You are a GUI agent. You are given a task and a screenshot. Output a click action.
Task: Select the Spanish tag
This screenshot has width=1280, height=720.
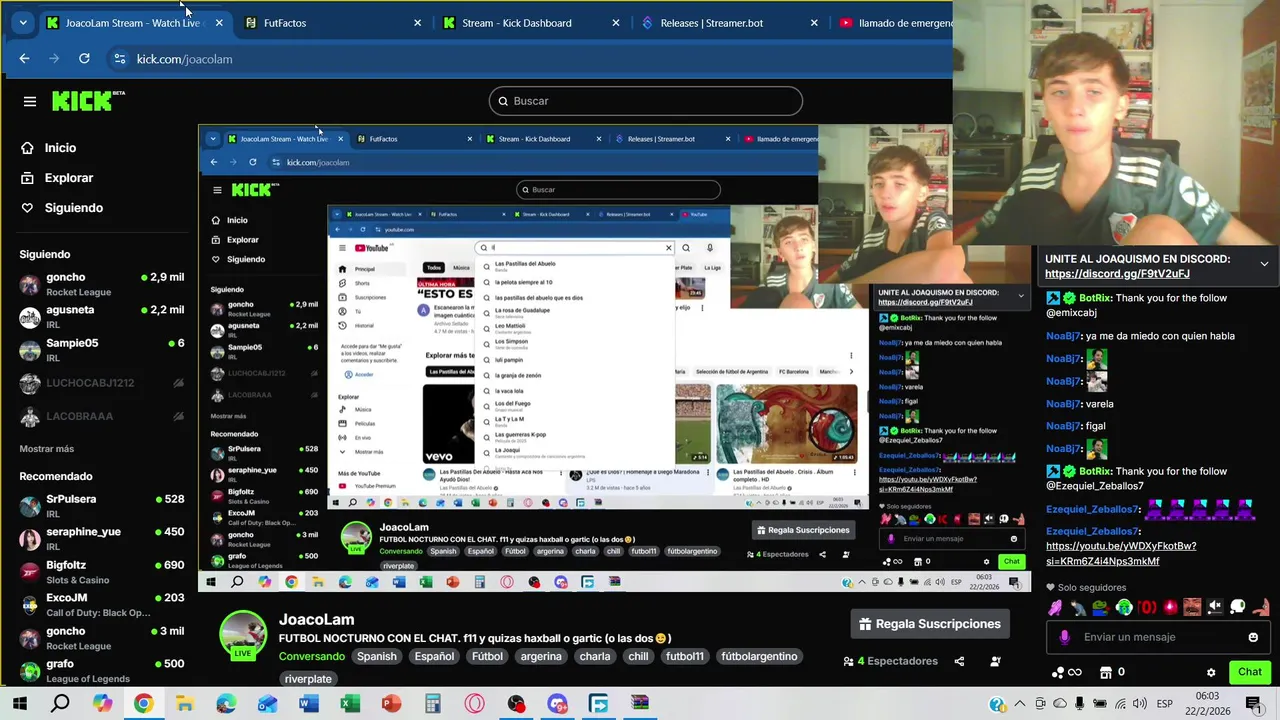point(377,656)
